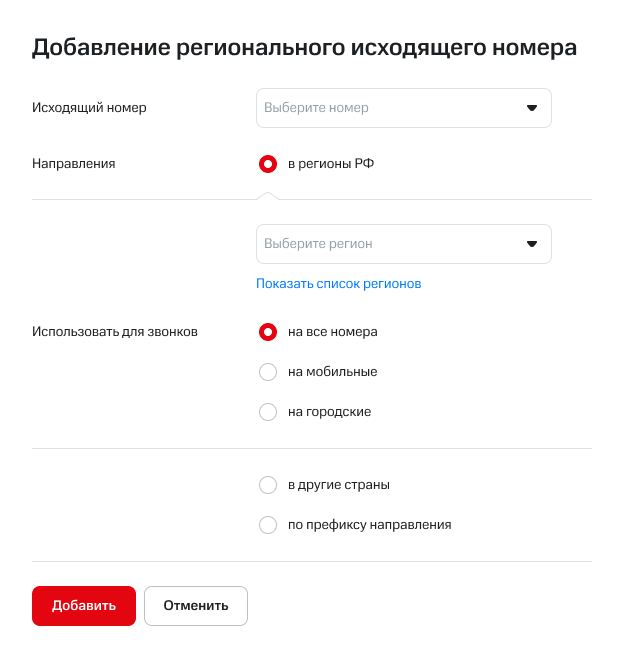The image size is (624, 658).
Task: Click the 'Использовать для звонков' field label
Action: [115, 332]
